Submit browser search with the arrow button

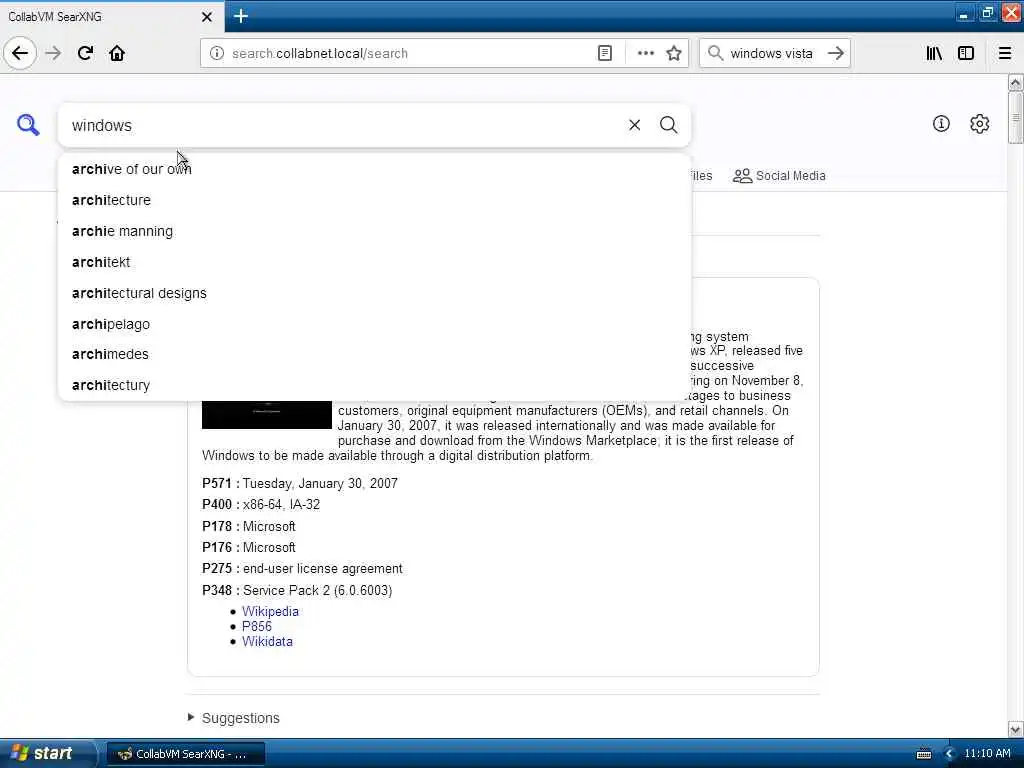[x=835, y=53]
